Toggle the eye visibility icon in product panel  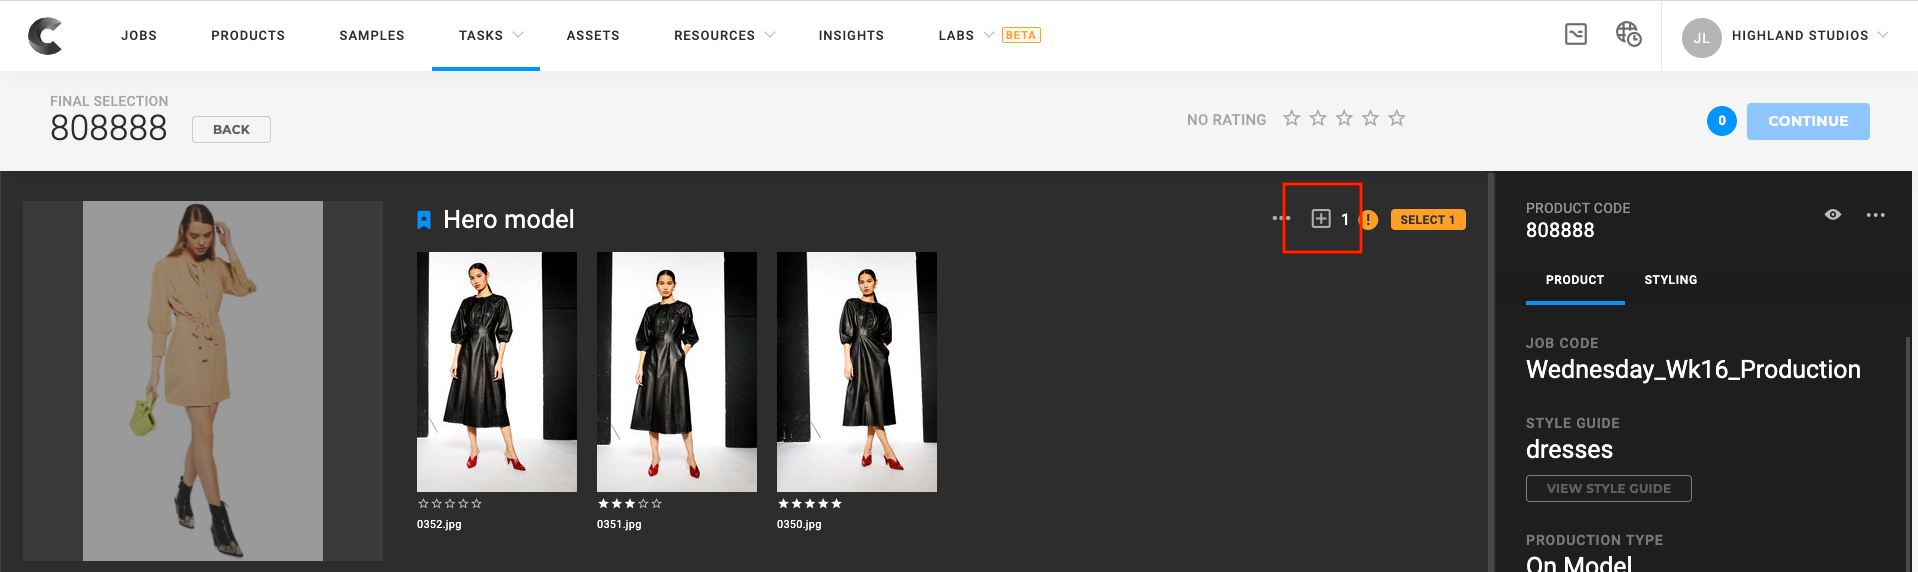[1832, 215]
